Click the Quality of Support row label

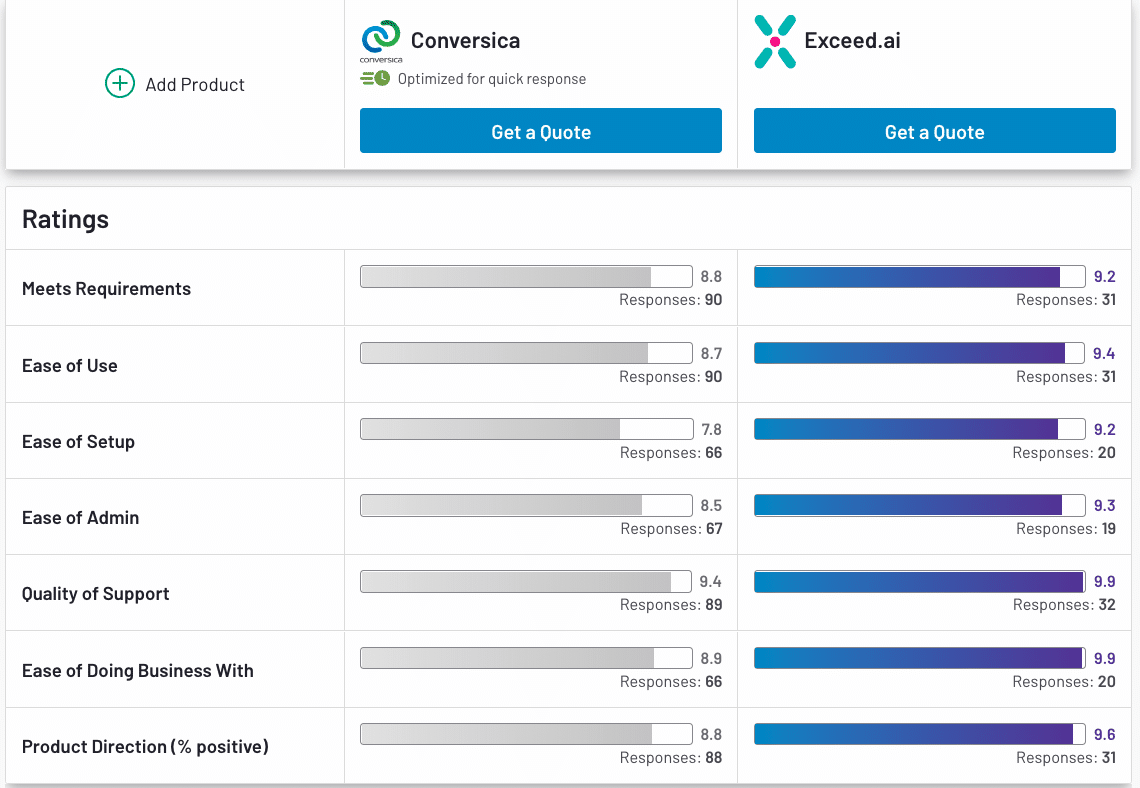click(x=95, y=594)
